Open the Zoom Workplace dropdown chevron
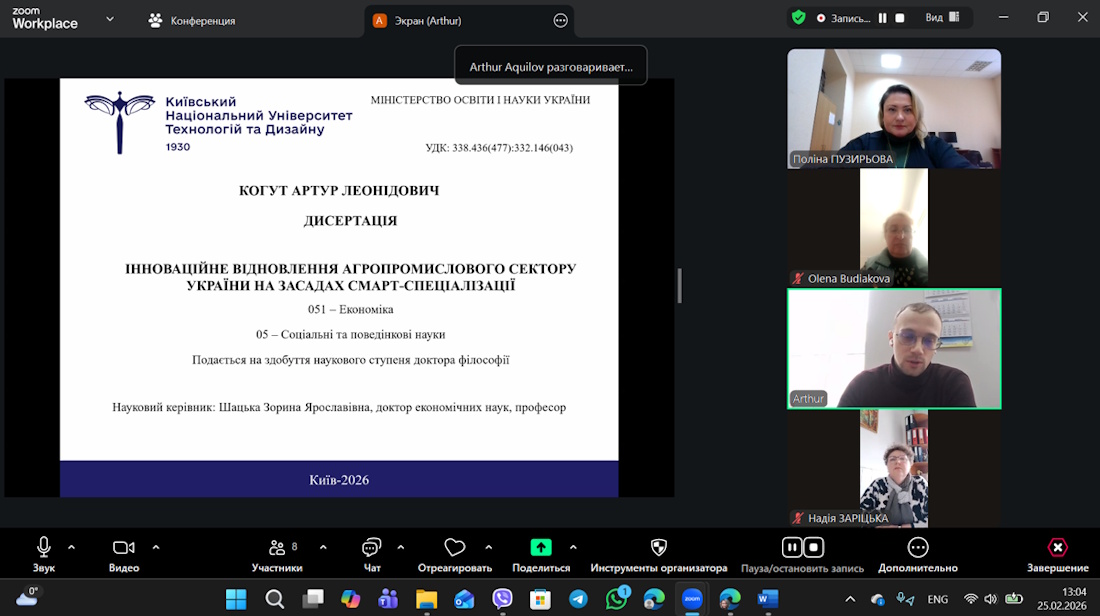The height and width of the screenshot is (616, 1100). click(110, 19)
